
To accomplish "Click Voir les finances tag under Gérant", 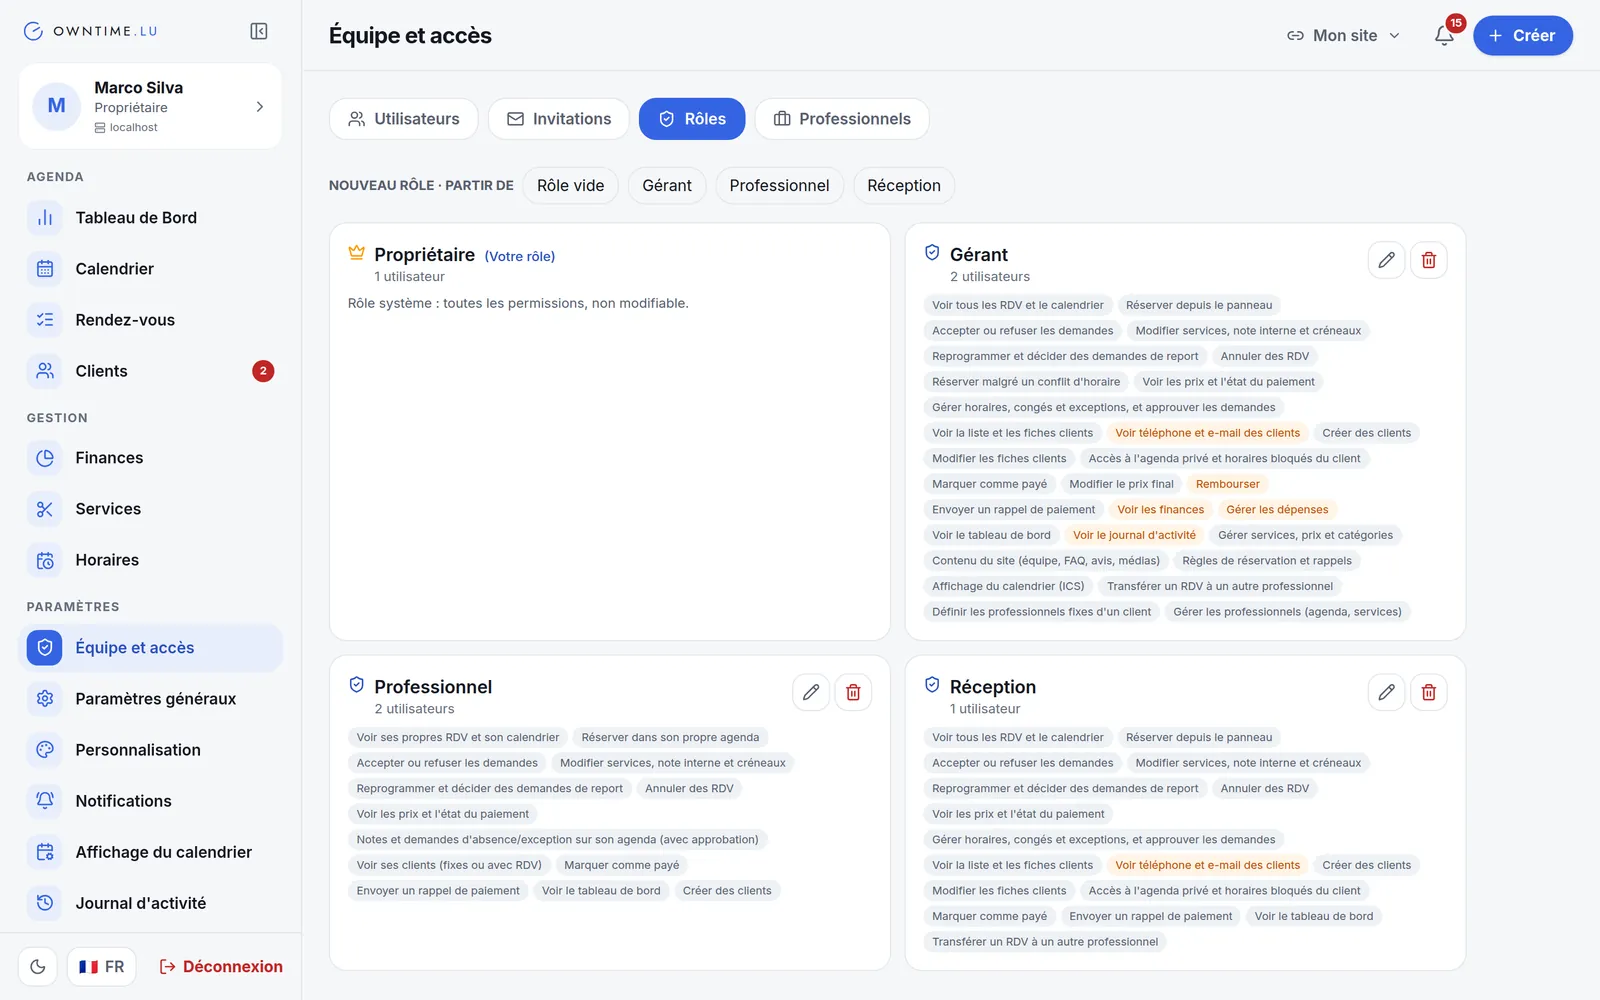I will click(1160, 510).
